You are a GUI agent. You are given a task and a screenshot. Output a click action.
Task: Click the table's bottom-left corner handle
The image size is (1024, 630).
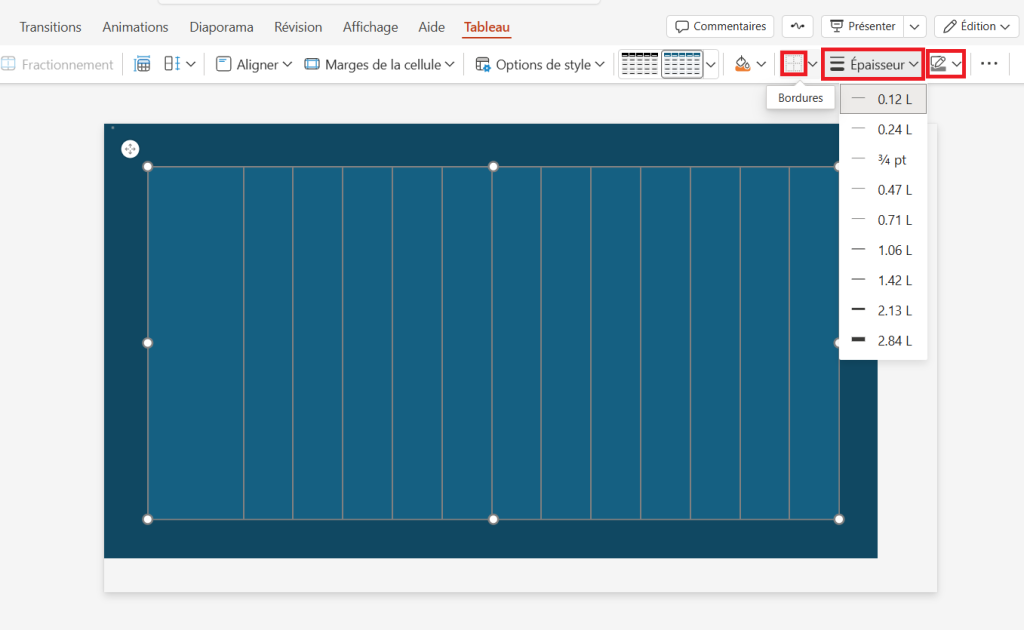point(148,519)
